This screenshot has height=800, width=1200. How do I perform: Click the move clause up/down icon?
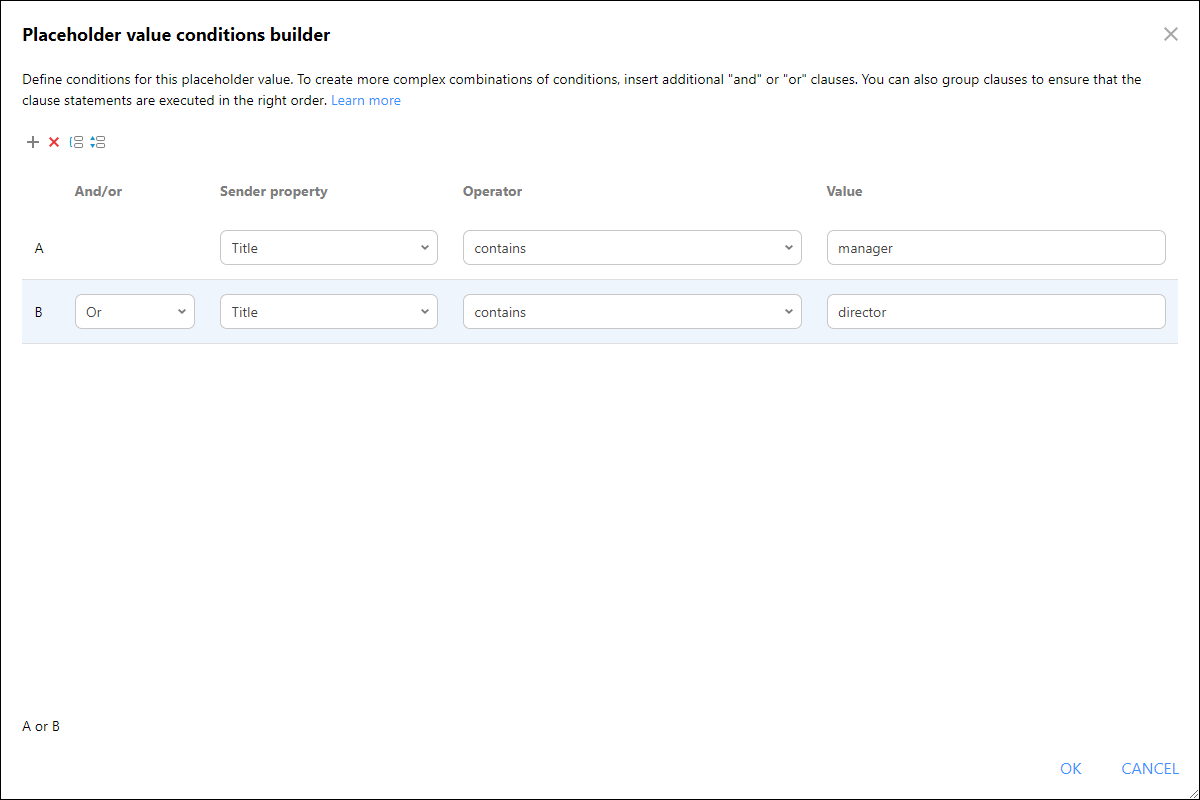[97, 142]
